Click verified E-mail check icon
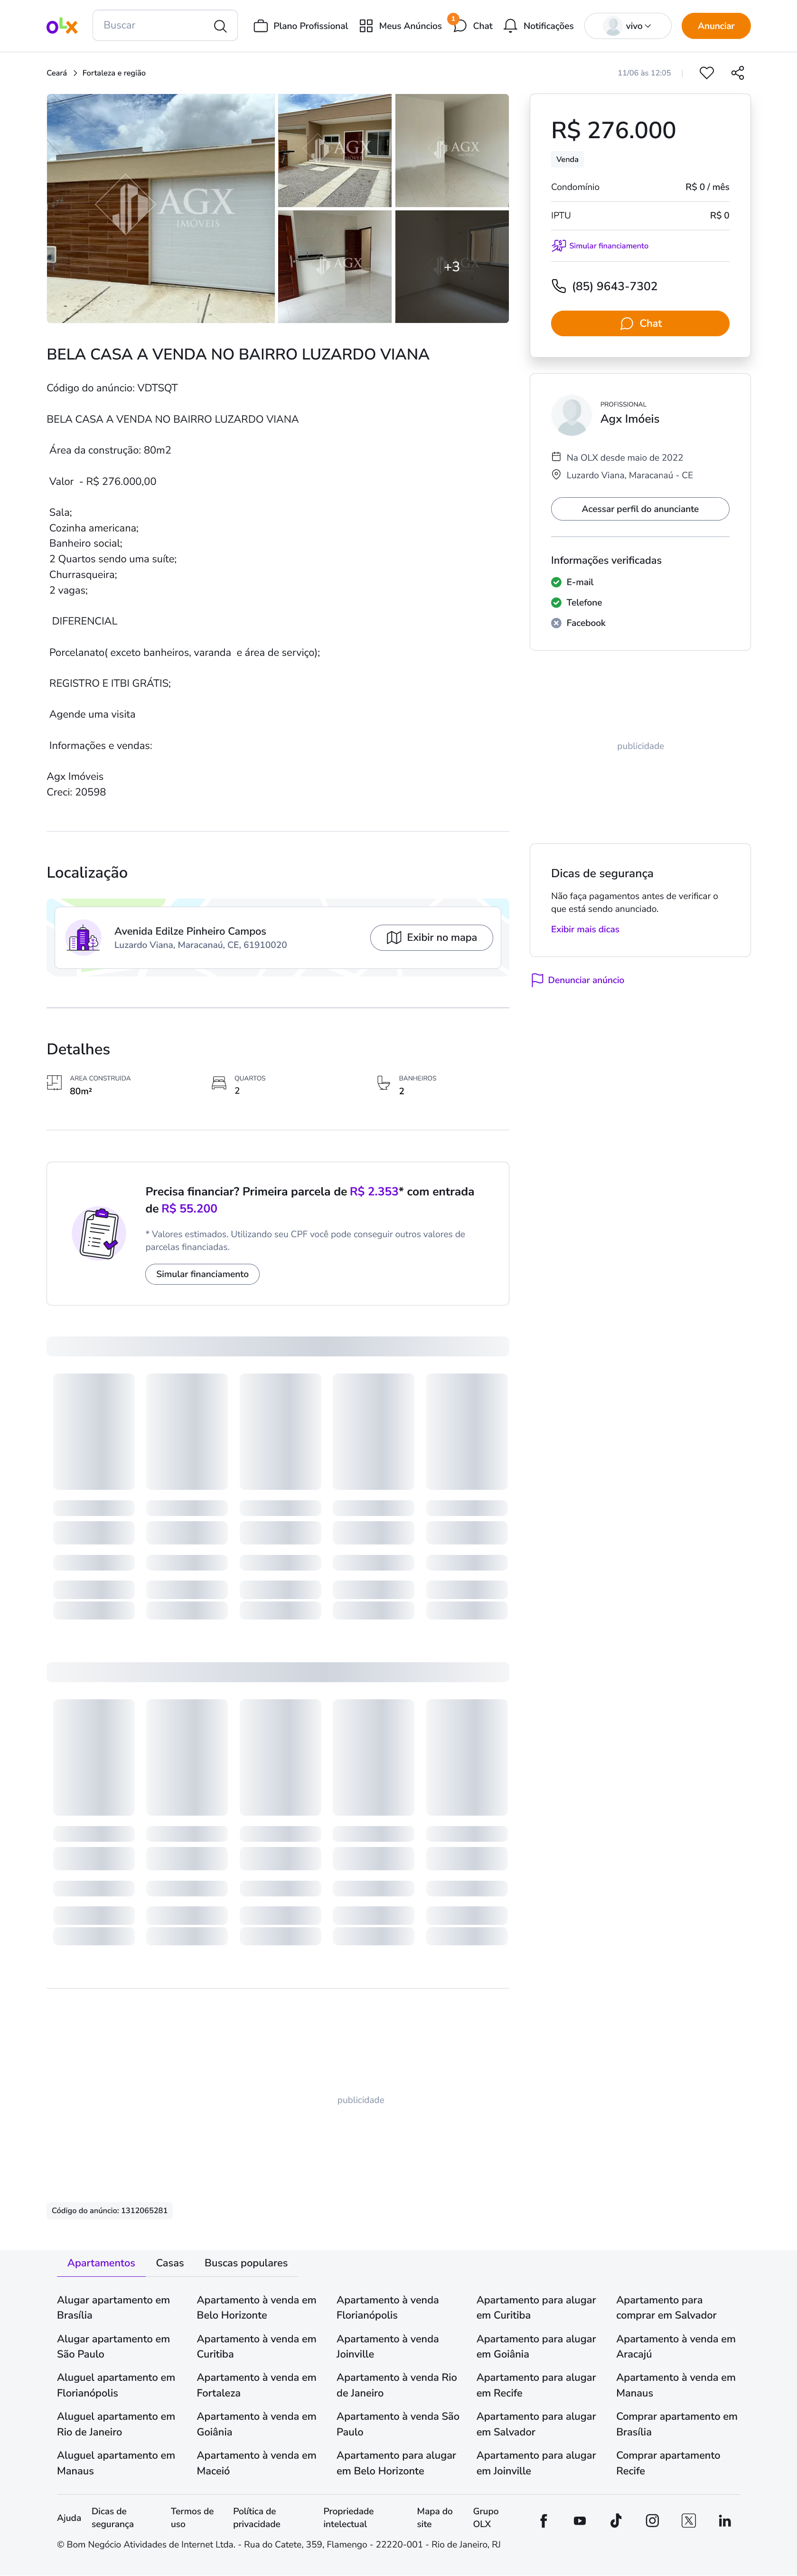 tap(556, 582)
